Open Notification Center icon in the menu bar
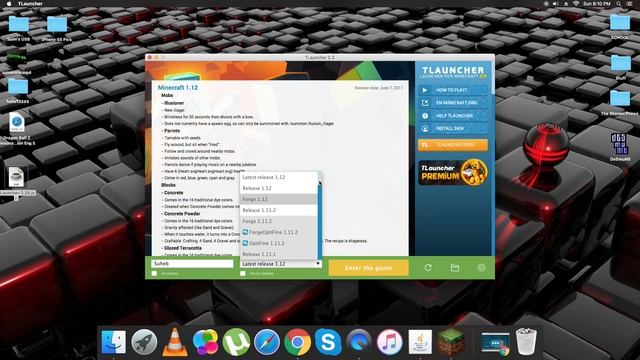 coord(630,4)
